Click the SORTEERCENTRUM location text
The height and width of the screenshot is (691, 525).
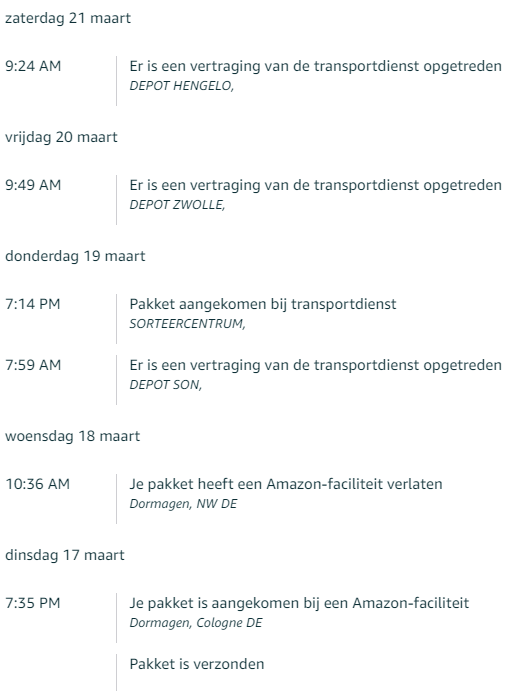(x=187, y=324)
